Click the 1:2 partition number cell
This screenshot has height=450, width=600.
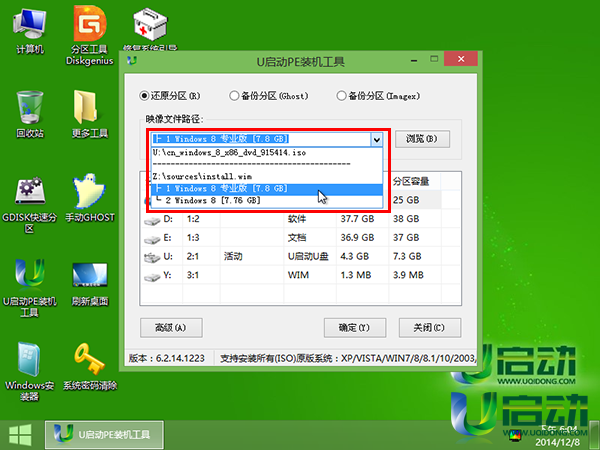201,219
